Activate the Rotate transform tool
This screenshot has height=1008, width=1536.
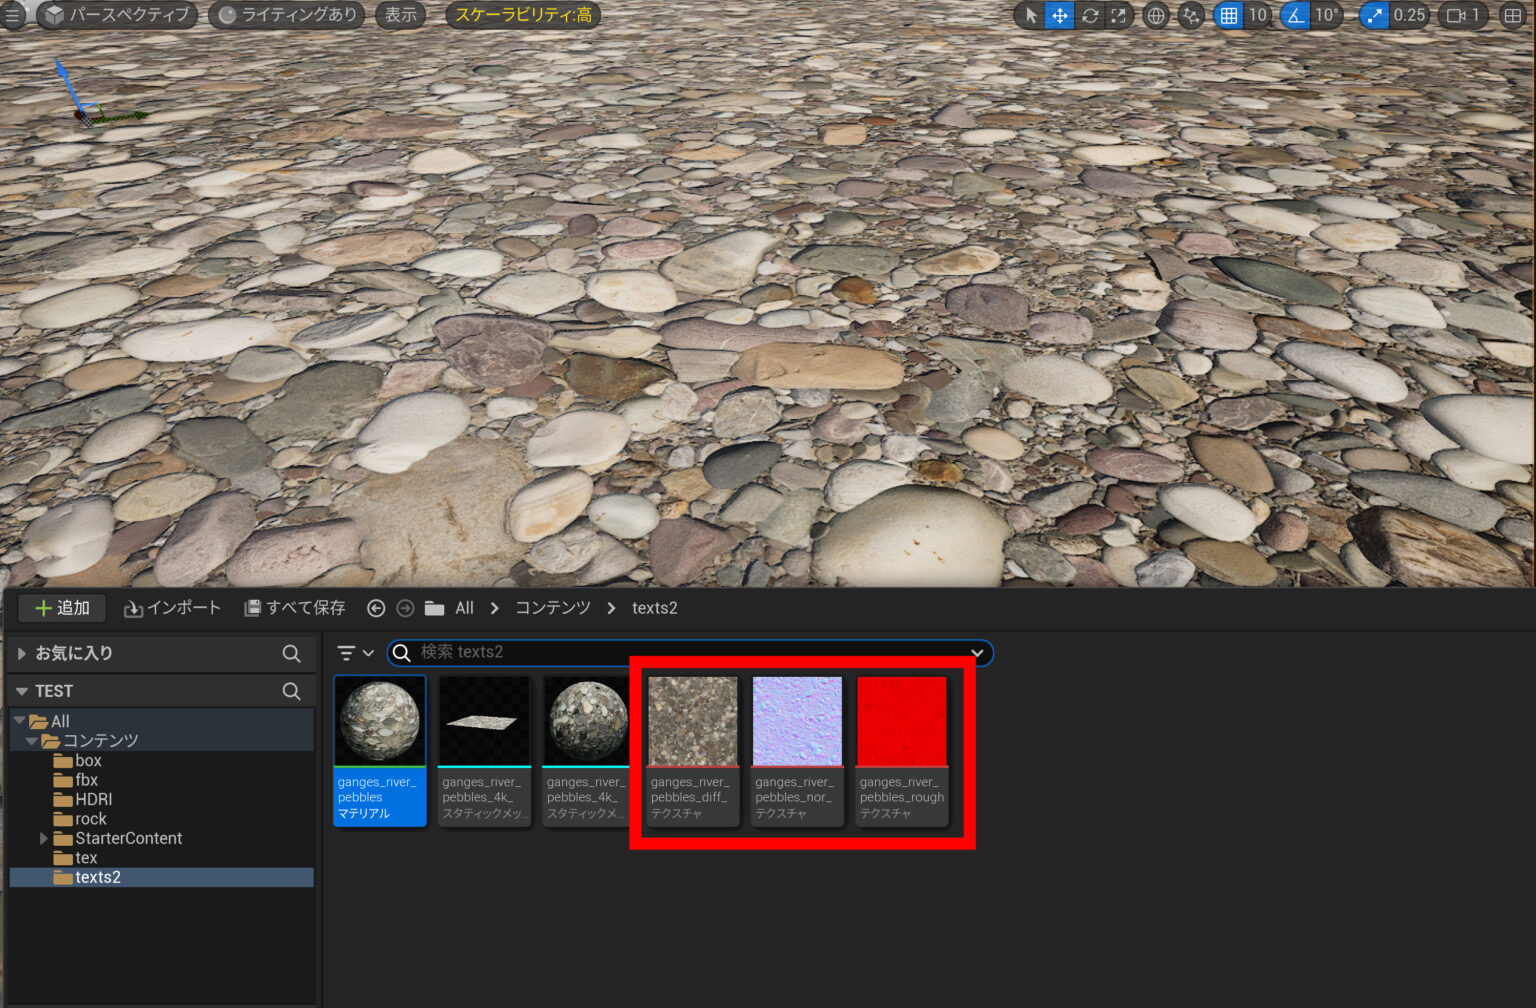[x=1090, y=15]
